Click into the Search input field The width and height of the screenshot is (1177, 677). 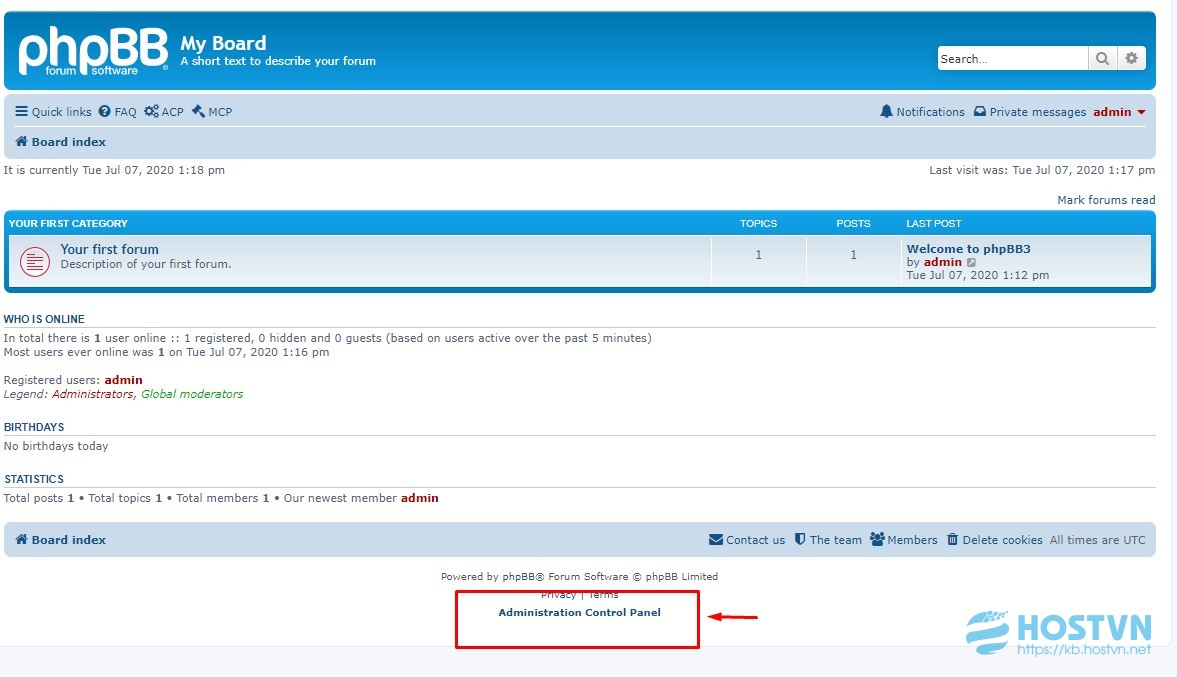point(1012,58)
